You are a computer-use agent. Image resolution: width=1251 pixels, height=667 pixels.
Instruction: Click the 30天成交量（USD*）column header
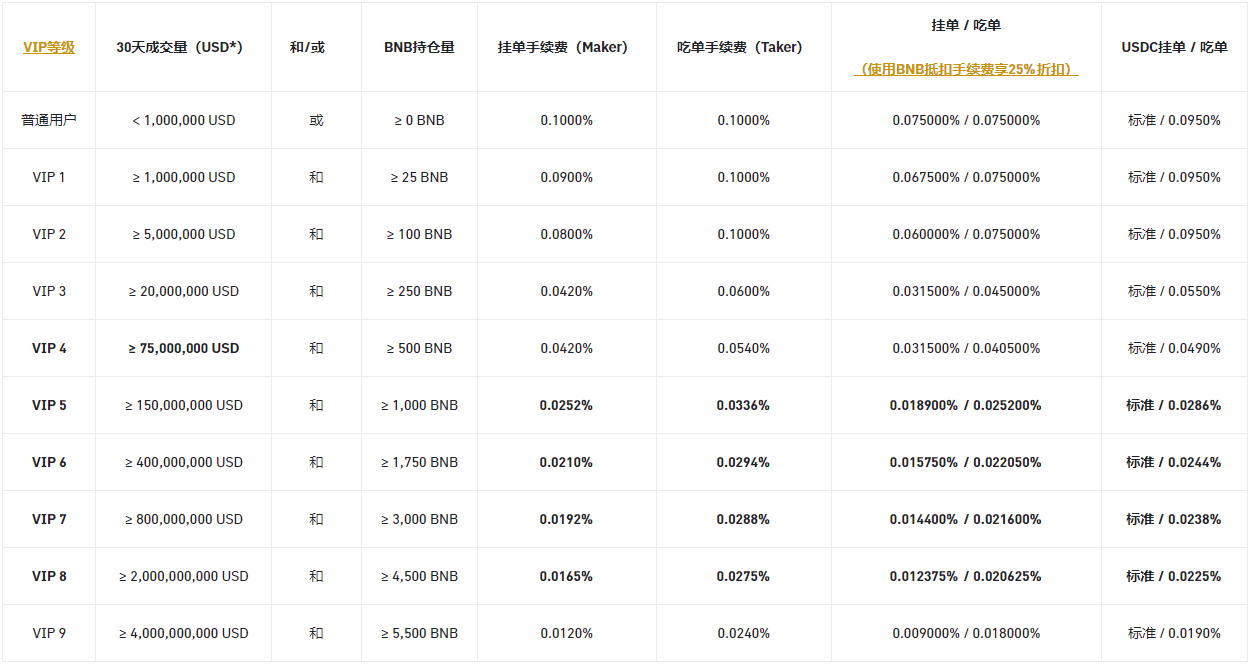click(182, 47)
